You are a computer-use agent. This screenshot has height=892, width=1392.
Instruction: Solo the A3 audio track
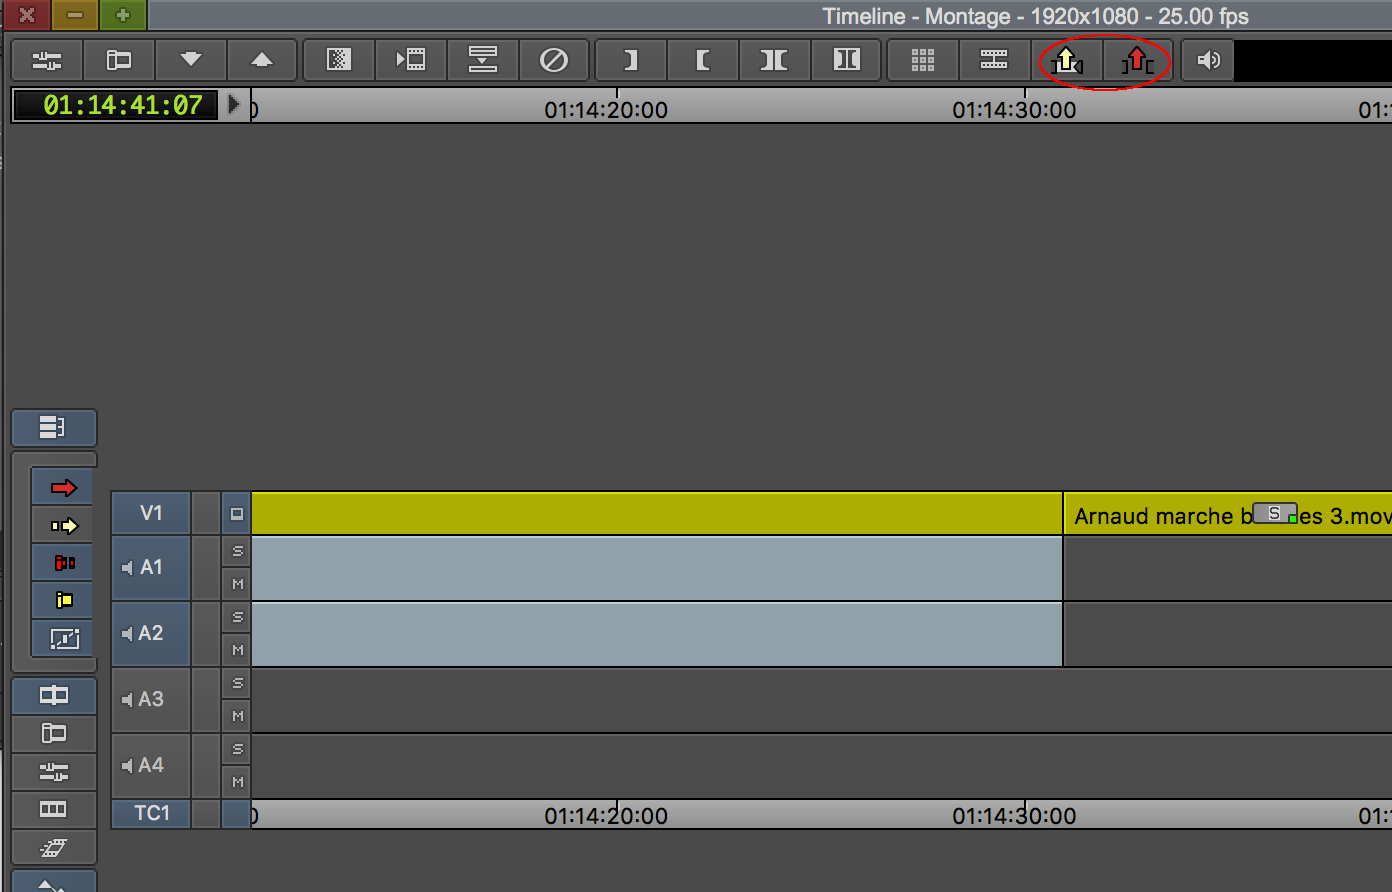(237, 683)
